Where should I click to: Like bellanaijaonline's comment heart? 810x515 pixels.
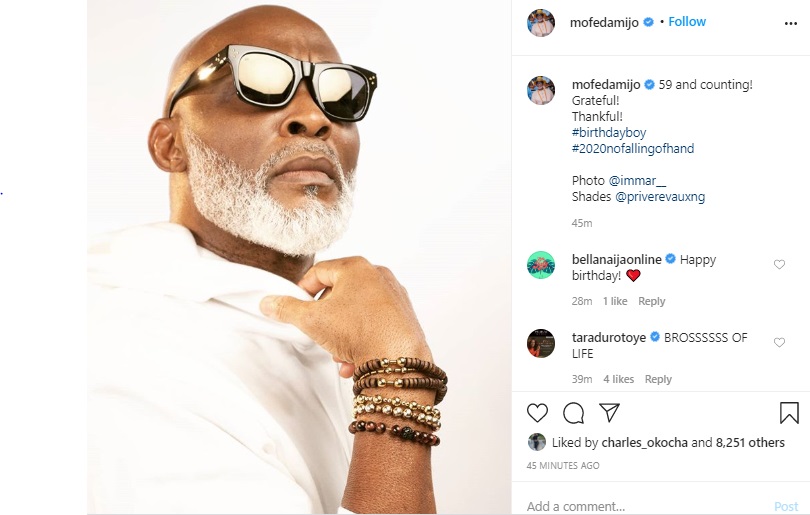[x=780, y=265]
